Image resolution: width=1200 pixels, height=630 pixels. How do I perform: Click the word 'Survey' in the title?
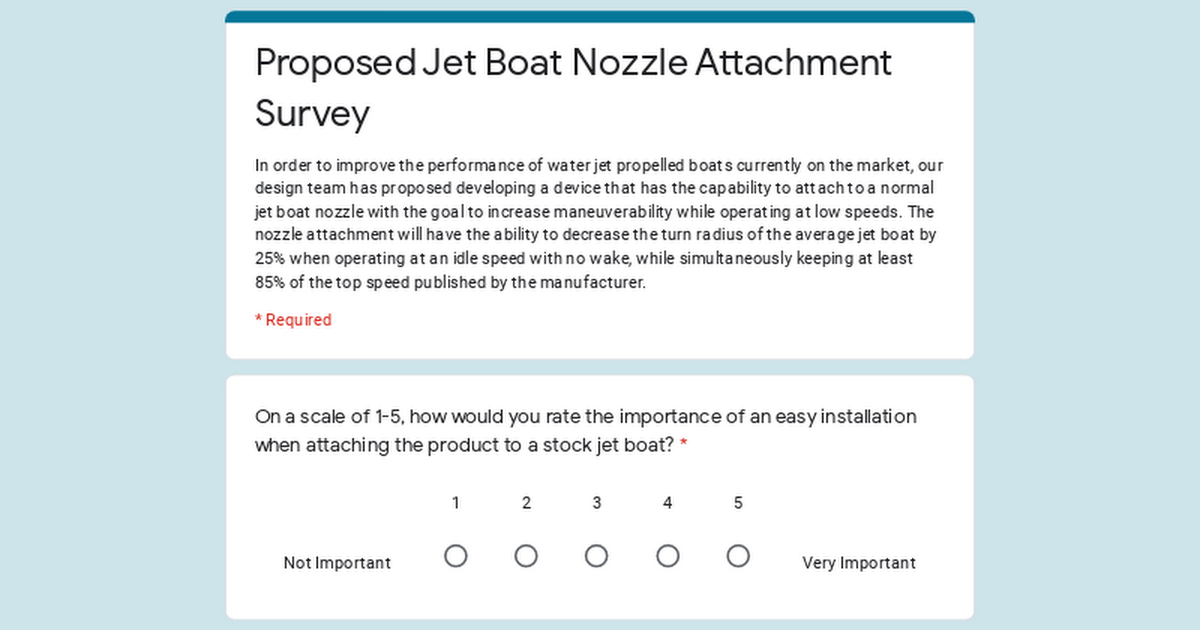[x=312, y=114]
